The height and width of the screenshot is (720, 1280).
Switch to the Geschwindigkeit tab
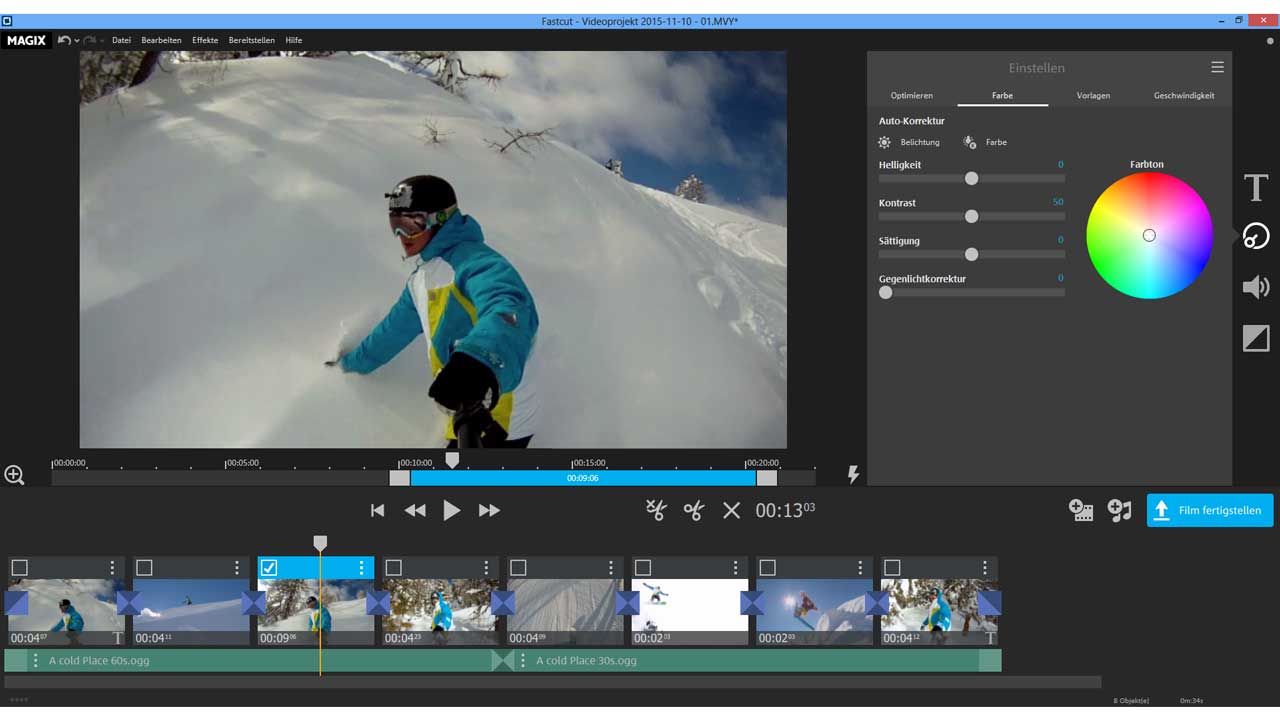click(x=1184, y=96)
